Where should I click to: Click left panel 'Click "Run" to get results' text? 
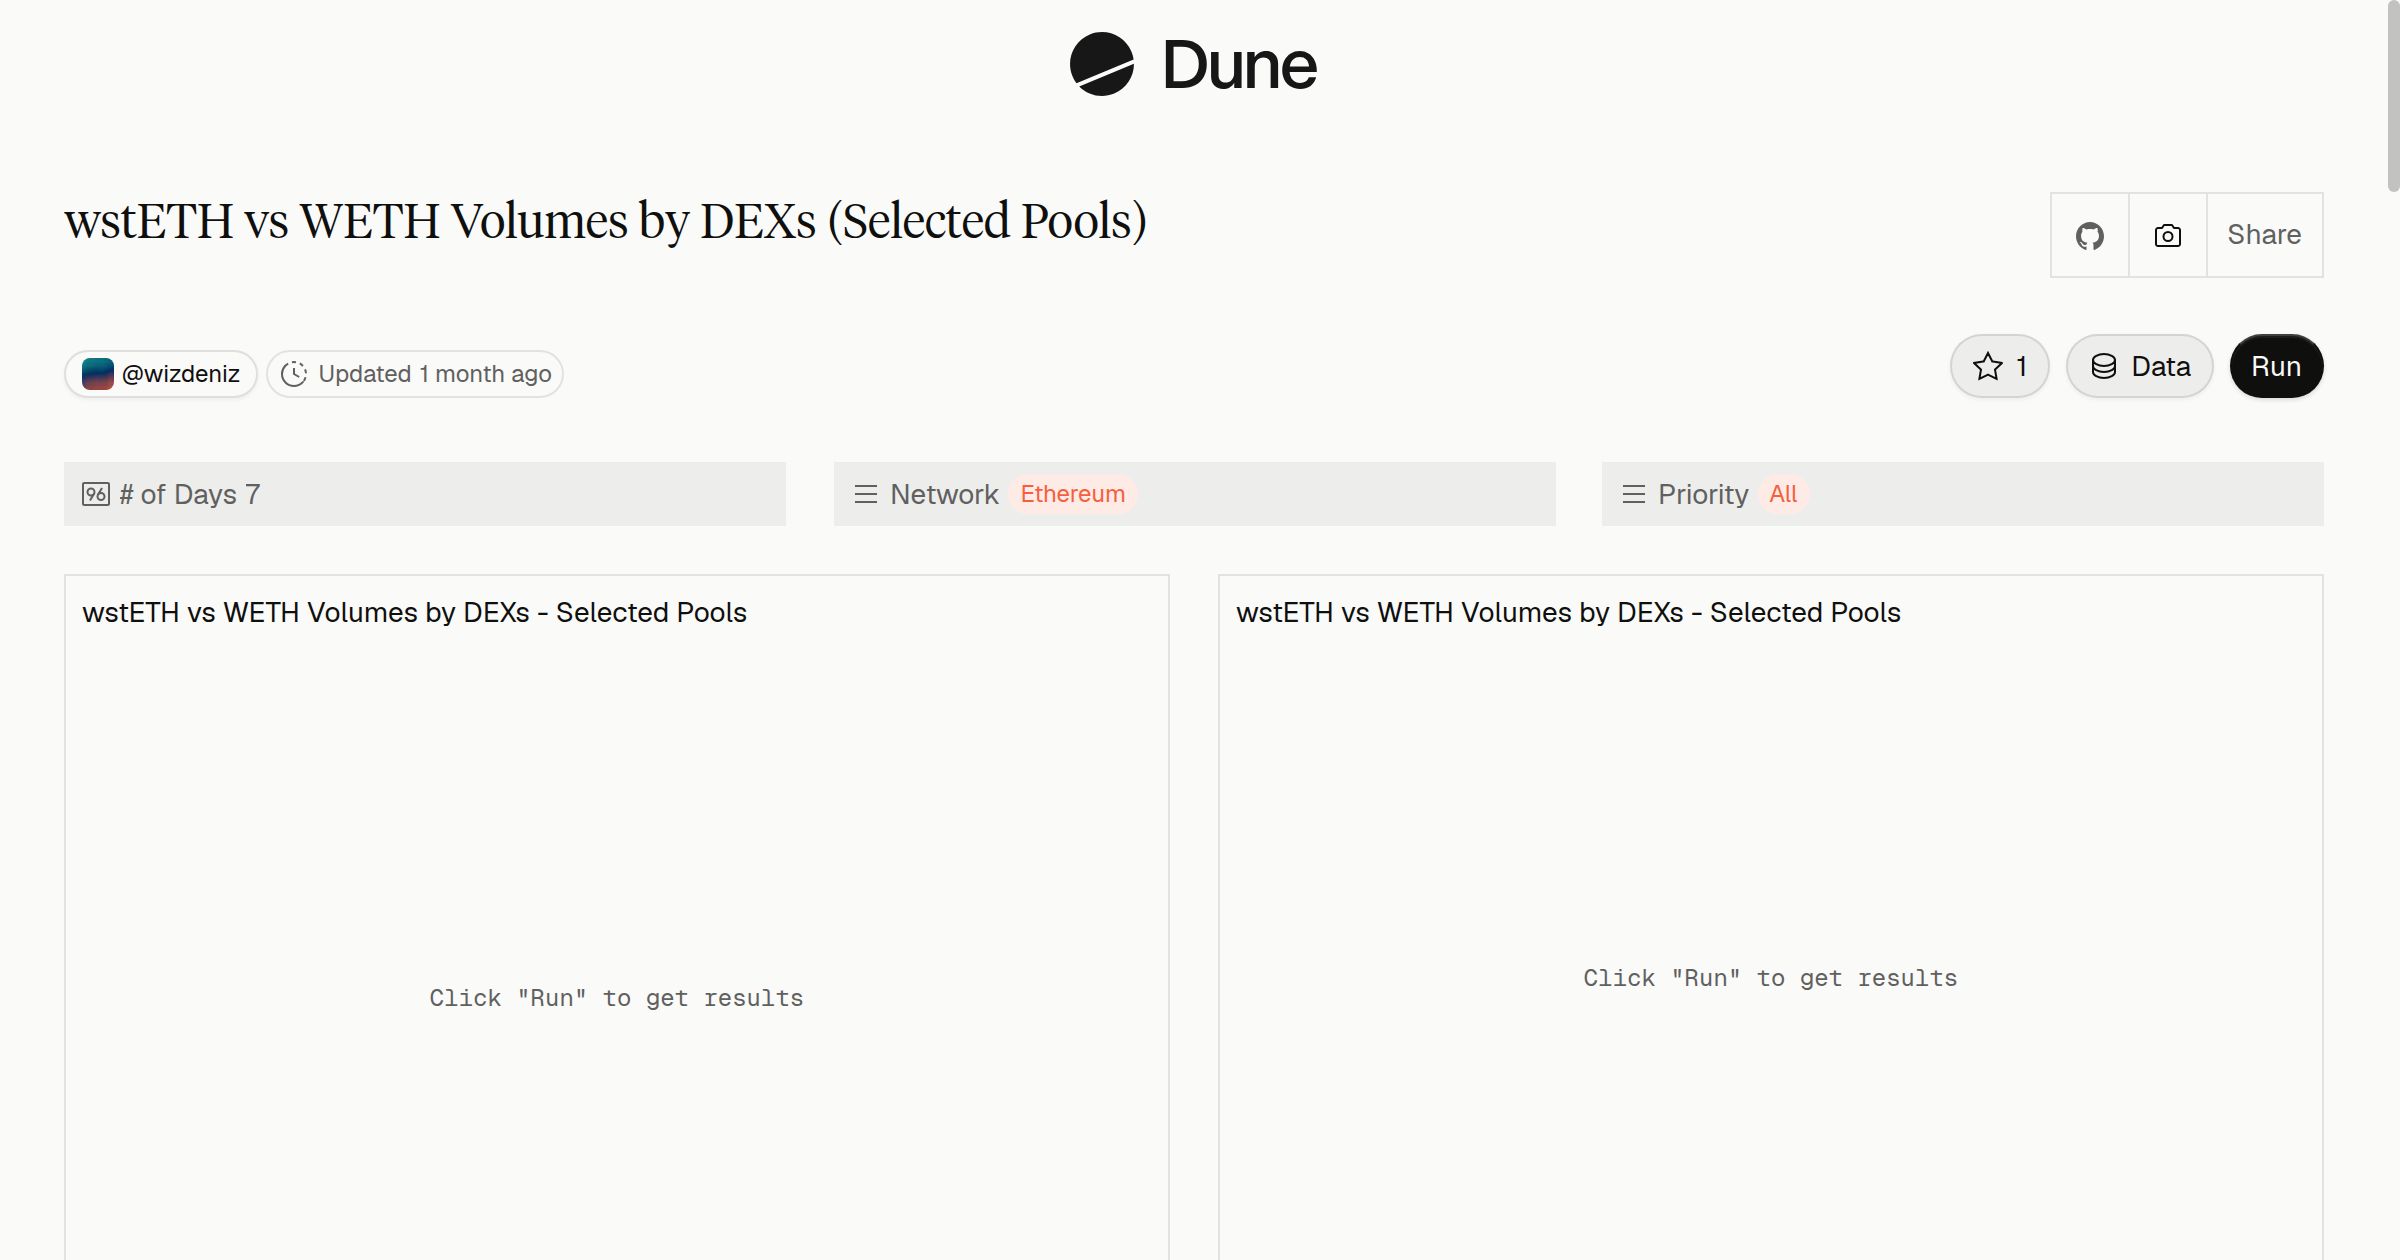click(616, 998)
